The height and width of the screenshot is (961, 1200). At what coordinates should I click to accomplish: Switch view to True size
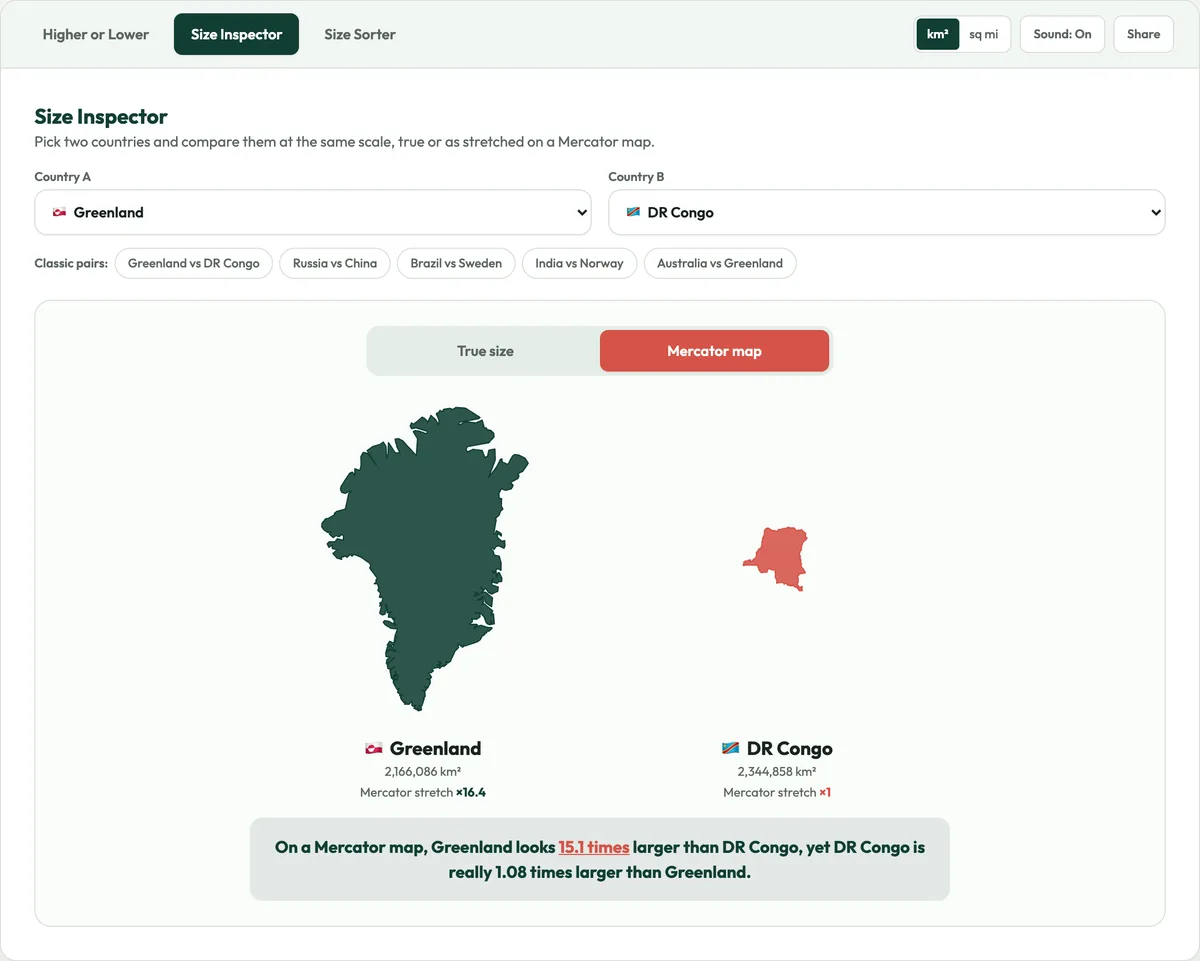(485, 351)
